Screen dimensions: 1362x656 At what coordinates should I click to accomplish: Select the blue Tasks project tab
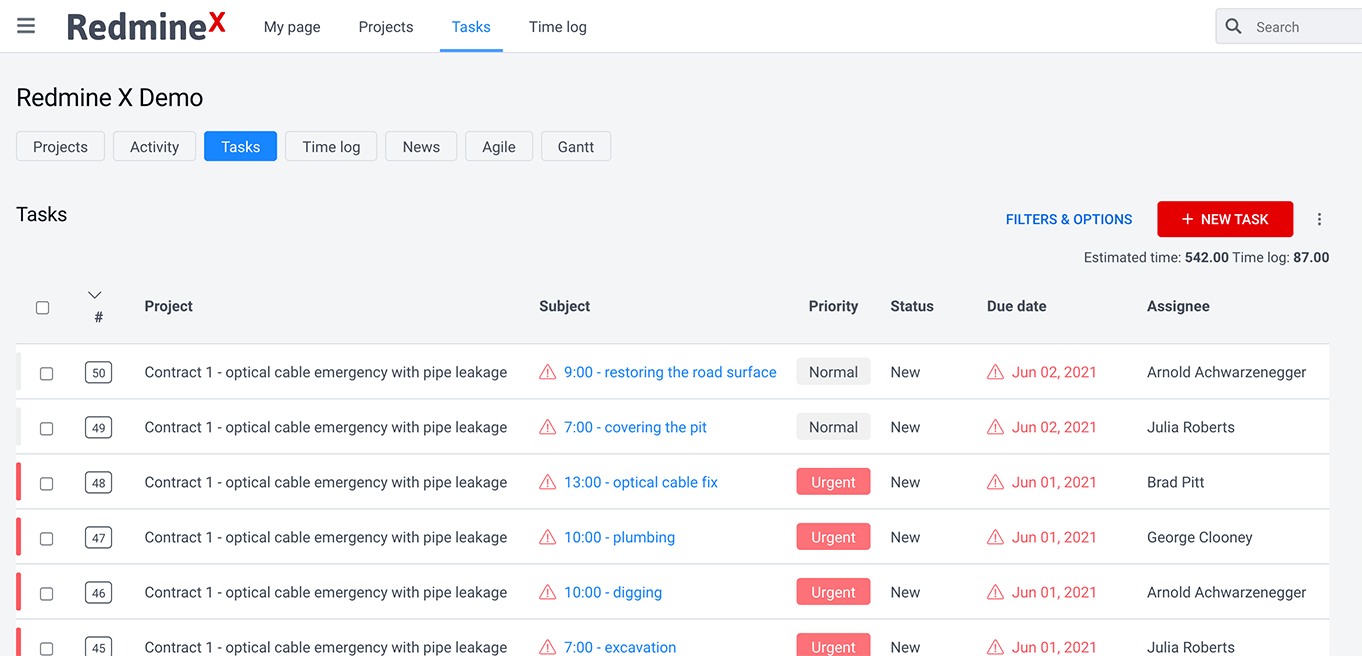point(240,146)
